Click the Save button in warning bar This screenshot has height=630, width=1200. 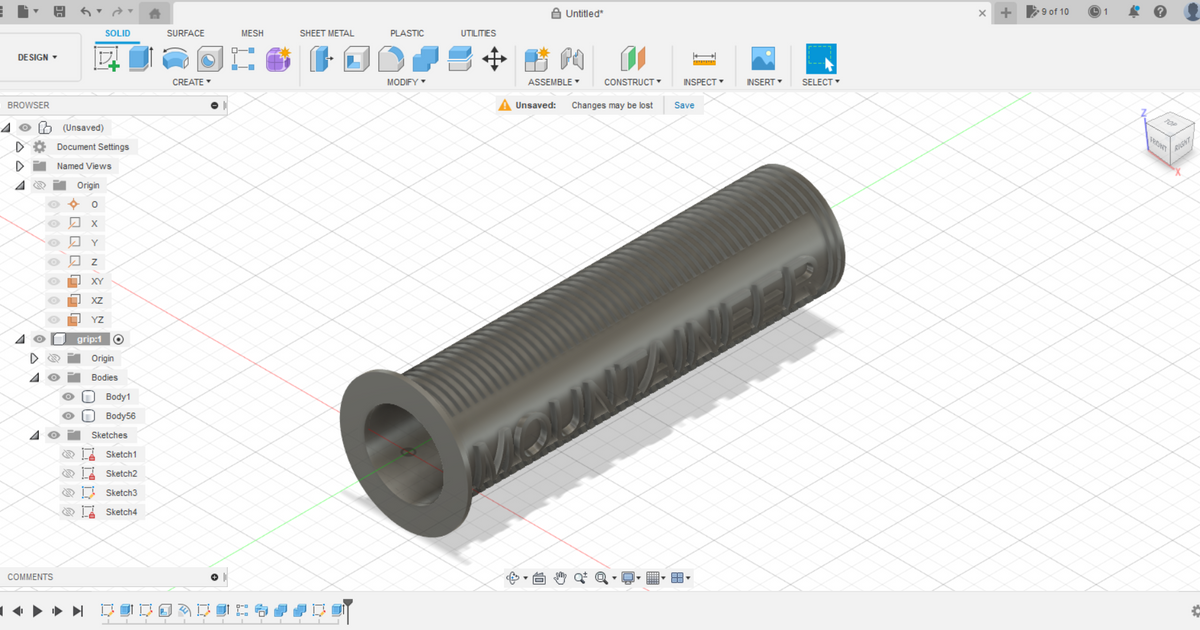coord(683,104)
